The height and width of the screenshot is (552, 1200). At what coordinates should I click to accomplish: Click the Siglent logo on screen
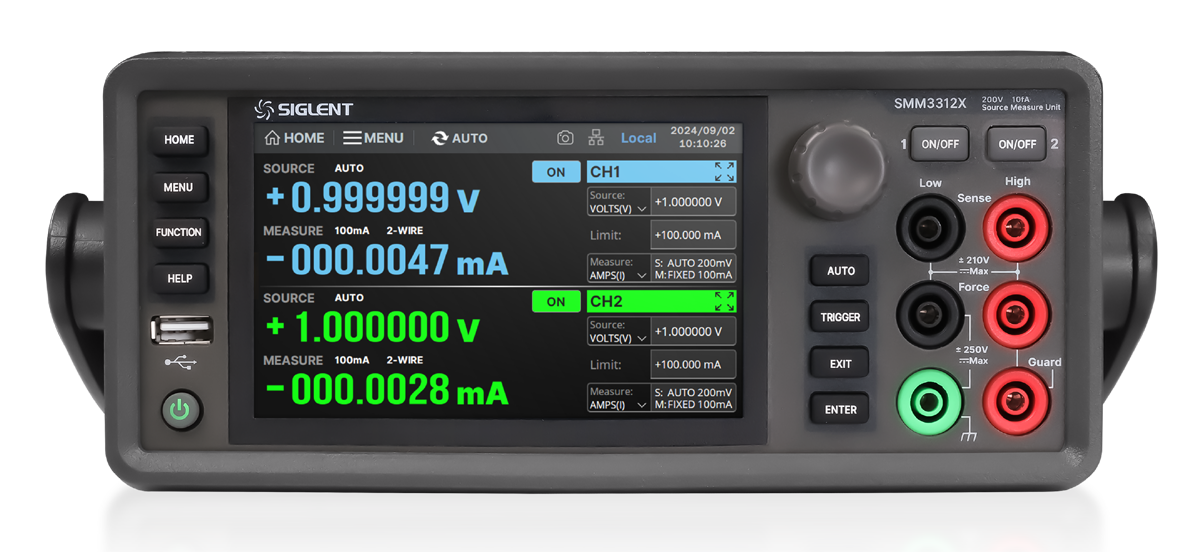point(303,109)
